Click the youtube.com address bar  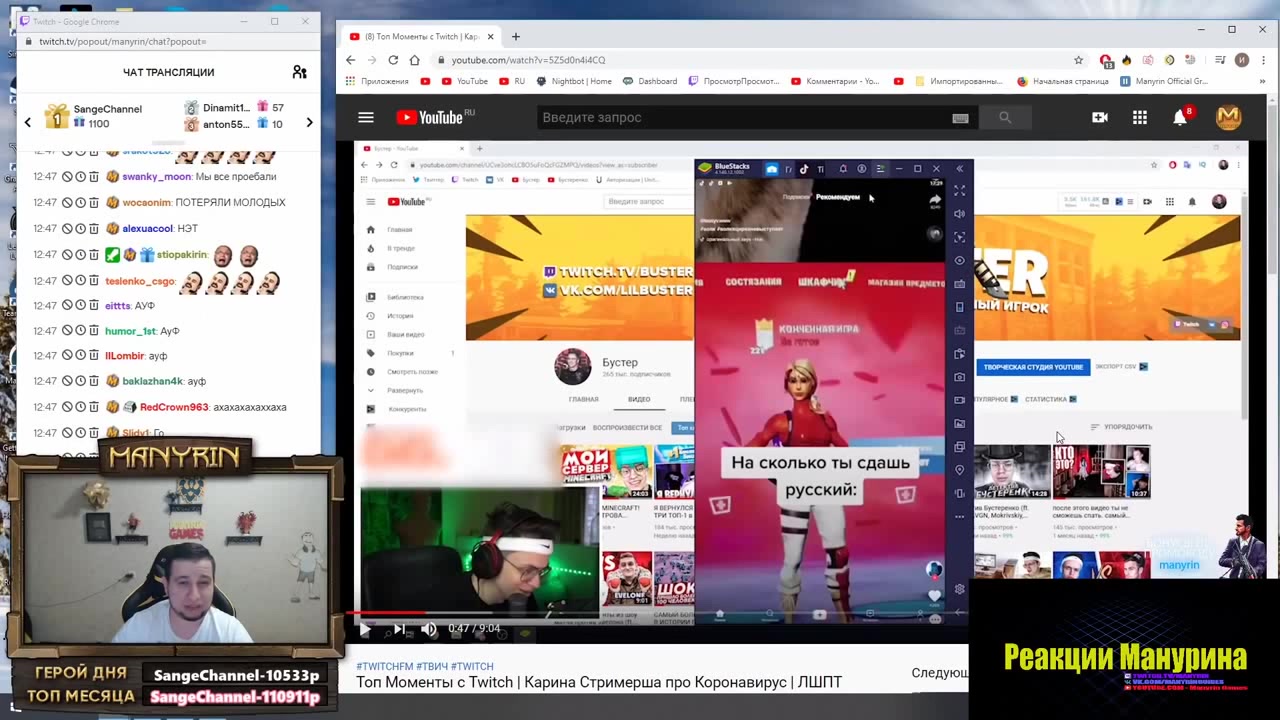tap(750, 60)
